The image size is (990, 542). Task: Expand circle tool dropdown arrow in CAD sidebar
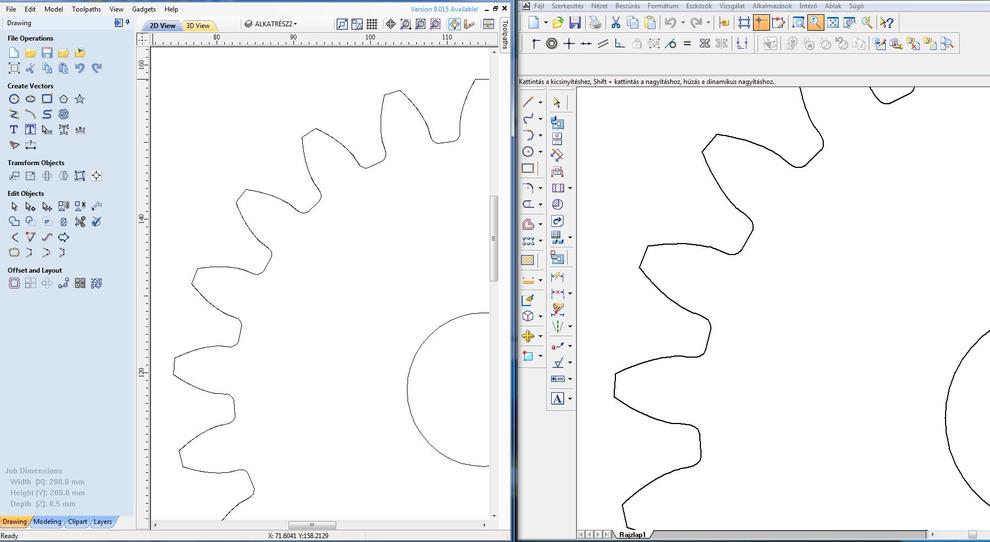[x=540, y=152]
